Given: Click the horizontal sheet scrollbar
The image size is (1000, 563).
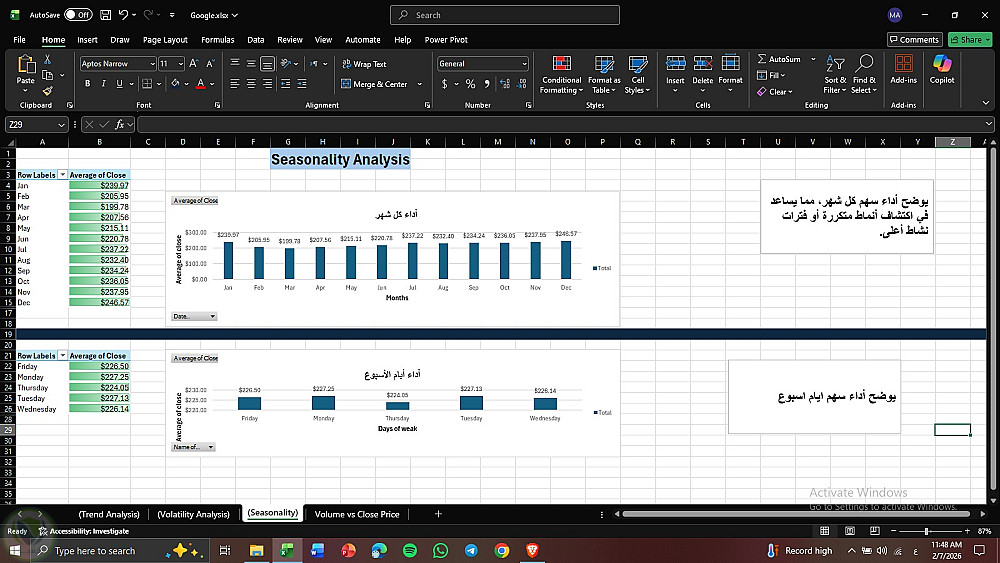Looking at the screenshot, I should (x=796, y=514).
